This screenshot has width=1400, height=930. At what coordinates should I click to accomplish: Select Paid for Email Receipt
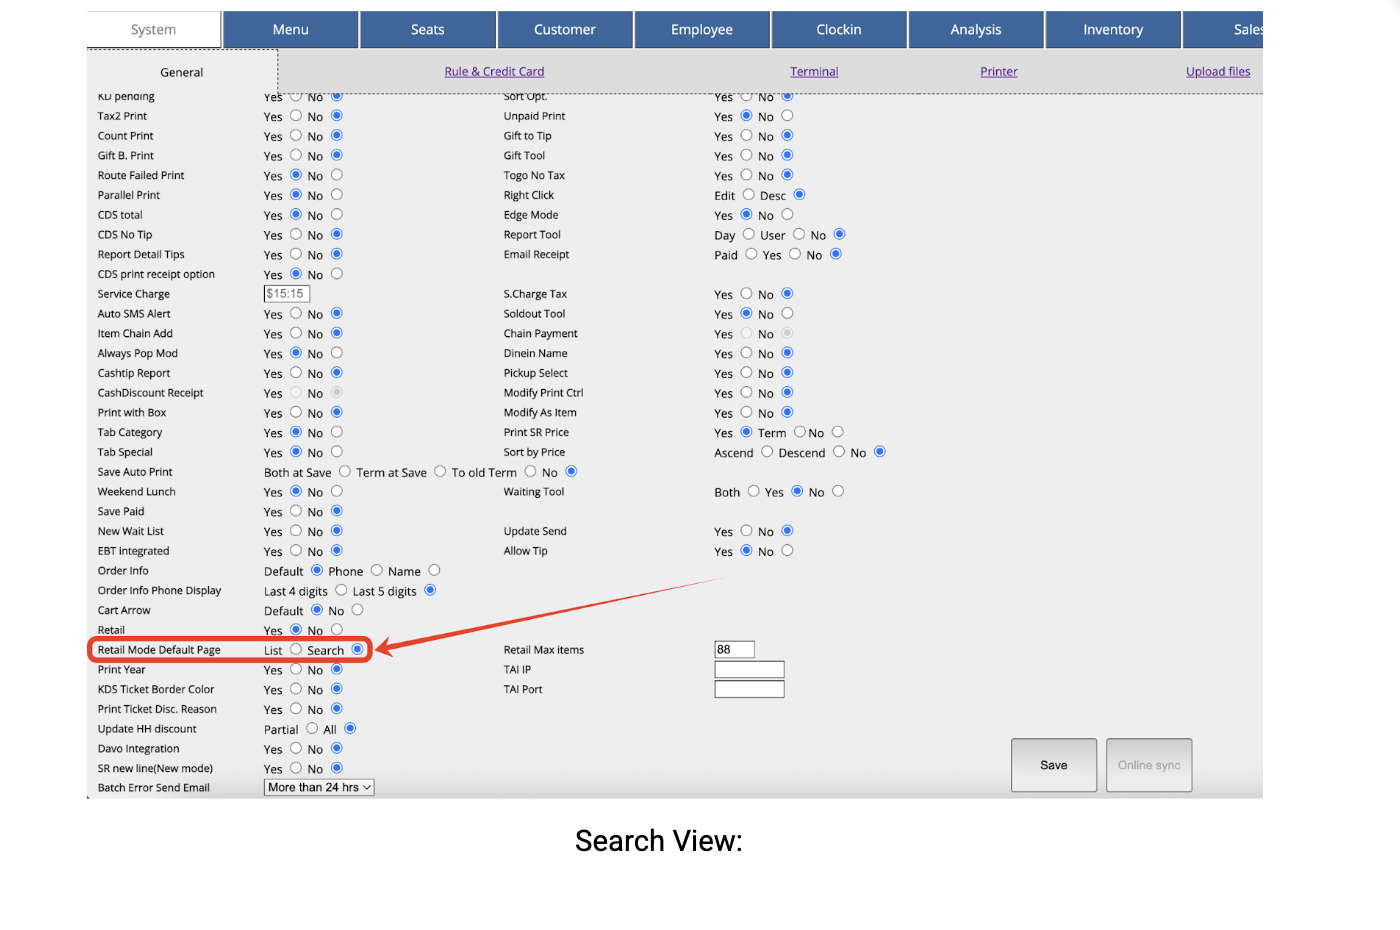tap(752, 254)
